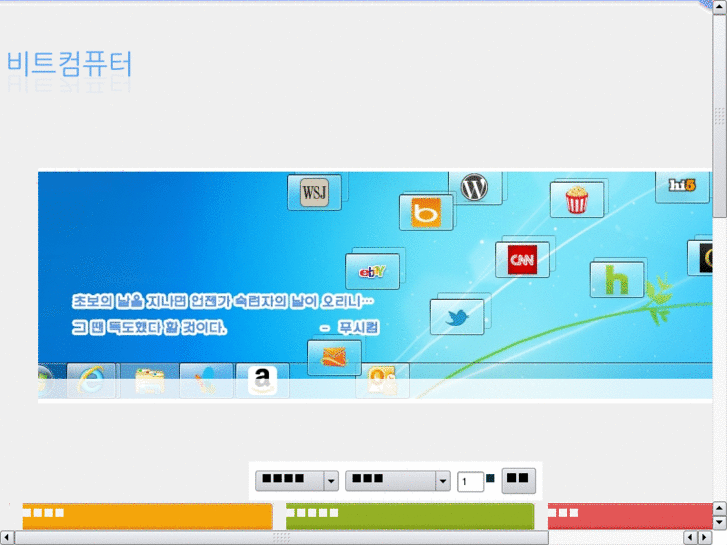Click the Amazon 'a' icon
The height and width of the screenshot is (545, 727).
coord(262,381)
